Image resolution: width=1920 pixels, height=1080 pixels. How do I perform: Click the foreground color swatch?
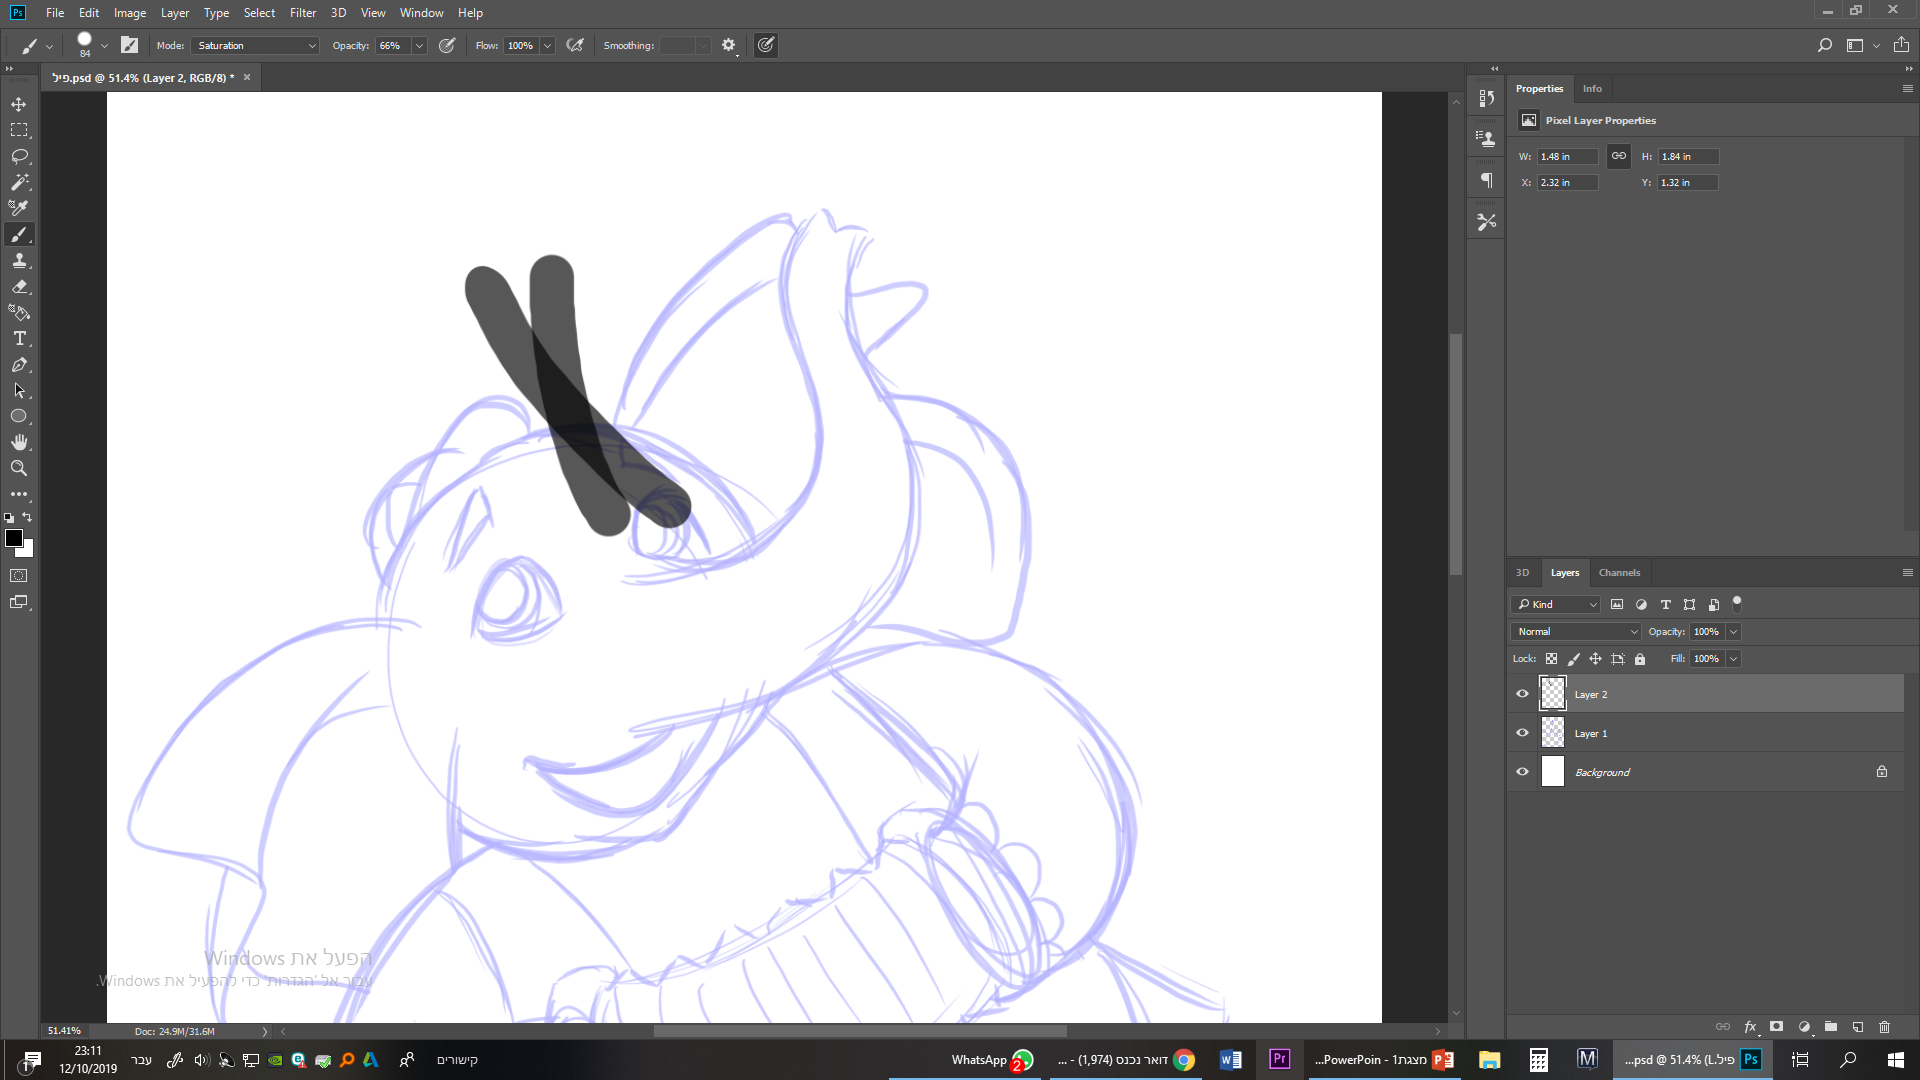click(x=13, y=539)
